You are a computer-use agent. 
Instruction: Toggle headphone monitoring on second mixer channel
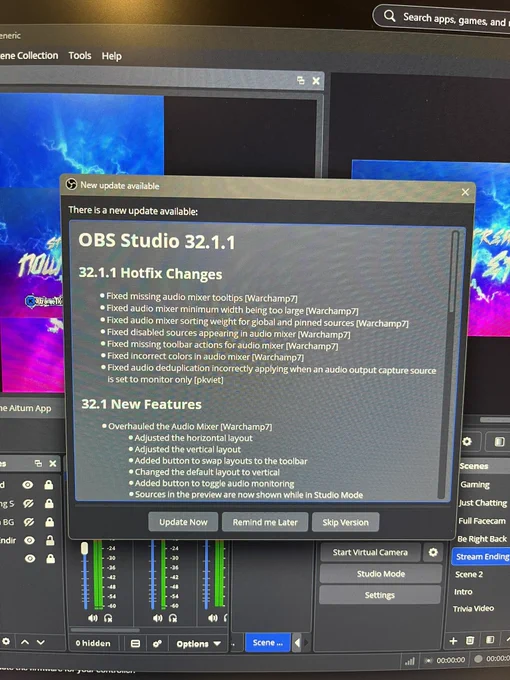[173, 618]
